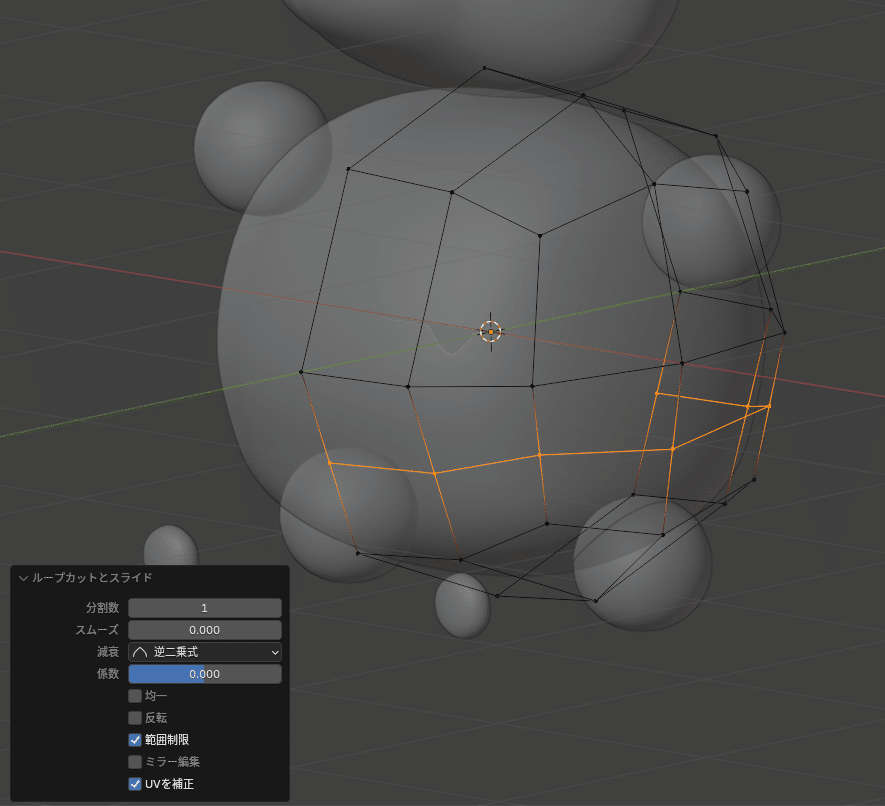
Task: Click the 係数 slider showing 0.000
Action: 205,674
